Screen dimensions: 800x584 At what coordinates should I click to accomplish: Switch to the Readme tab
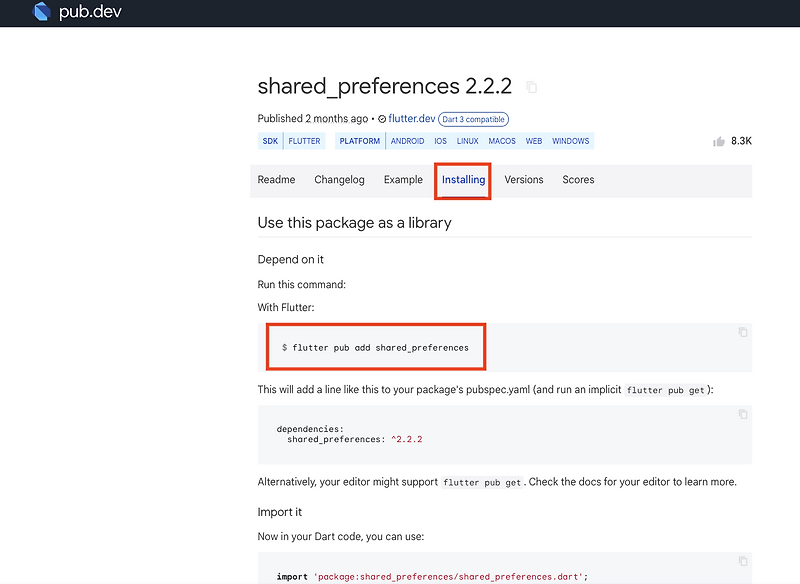pos(276,180)
